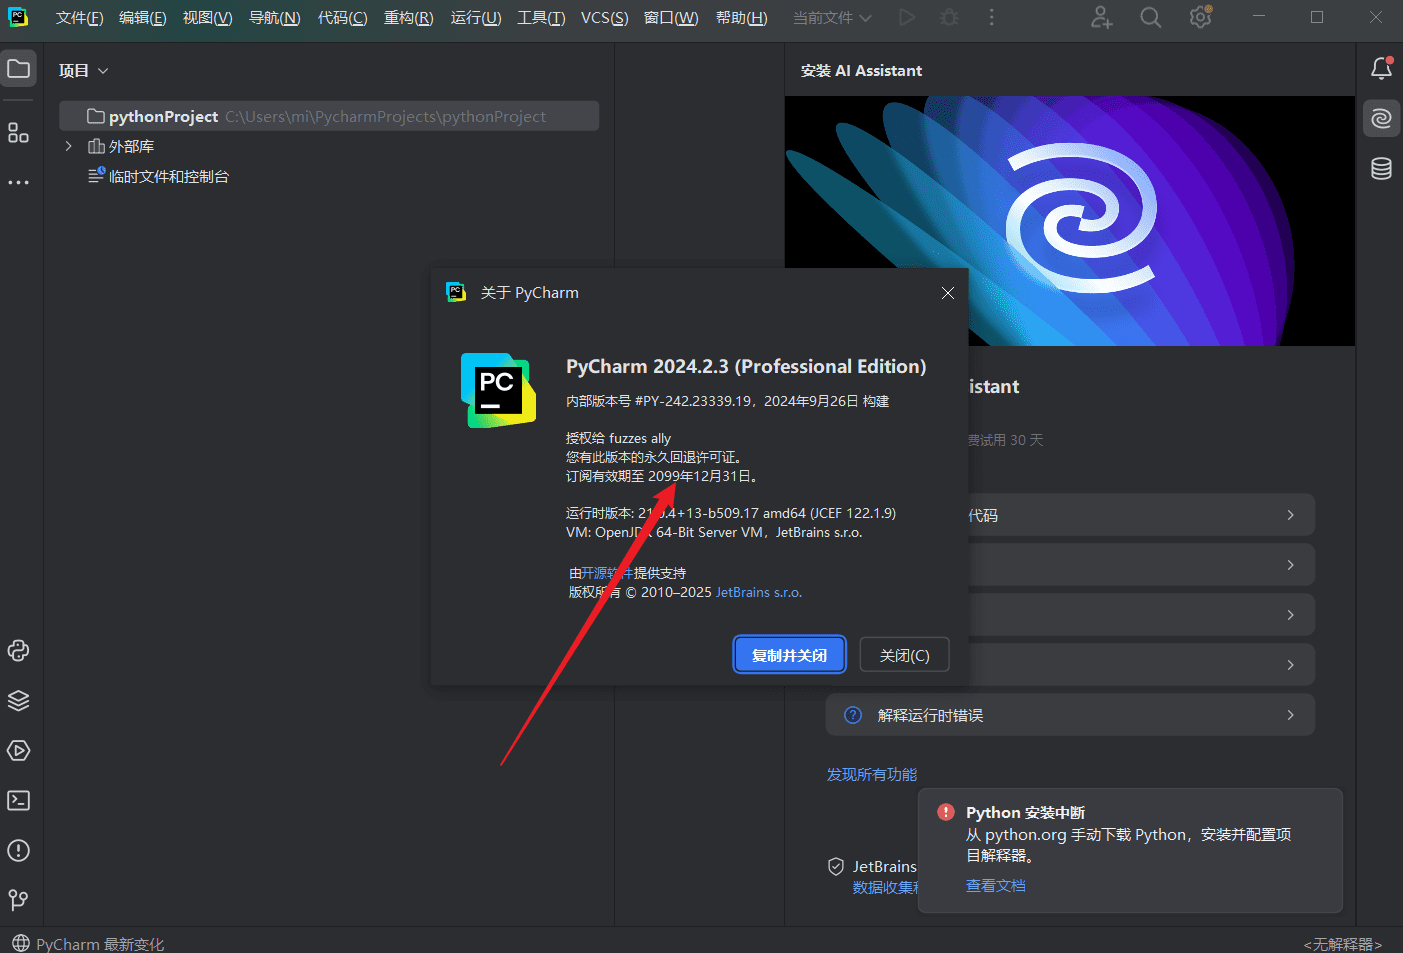Image resolution: width=1403 pixels, height=953 pixels.
Task: Open the Services tool window icon
Action: click(x=18, y=751)
